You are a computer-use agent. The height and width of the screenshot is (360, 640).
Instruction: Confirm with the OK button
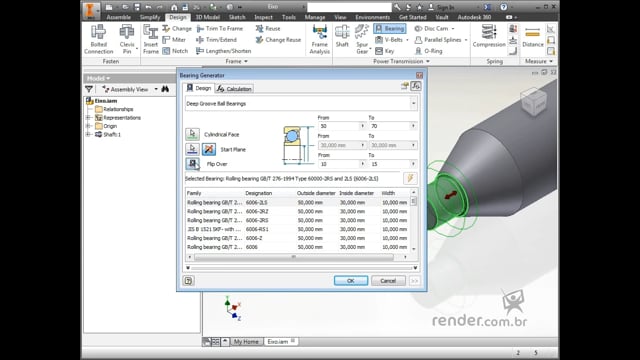(351, 280)
